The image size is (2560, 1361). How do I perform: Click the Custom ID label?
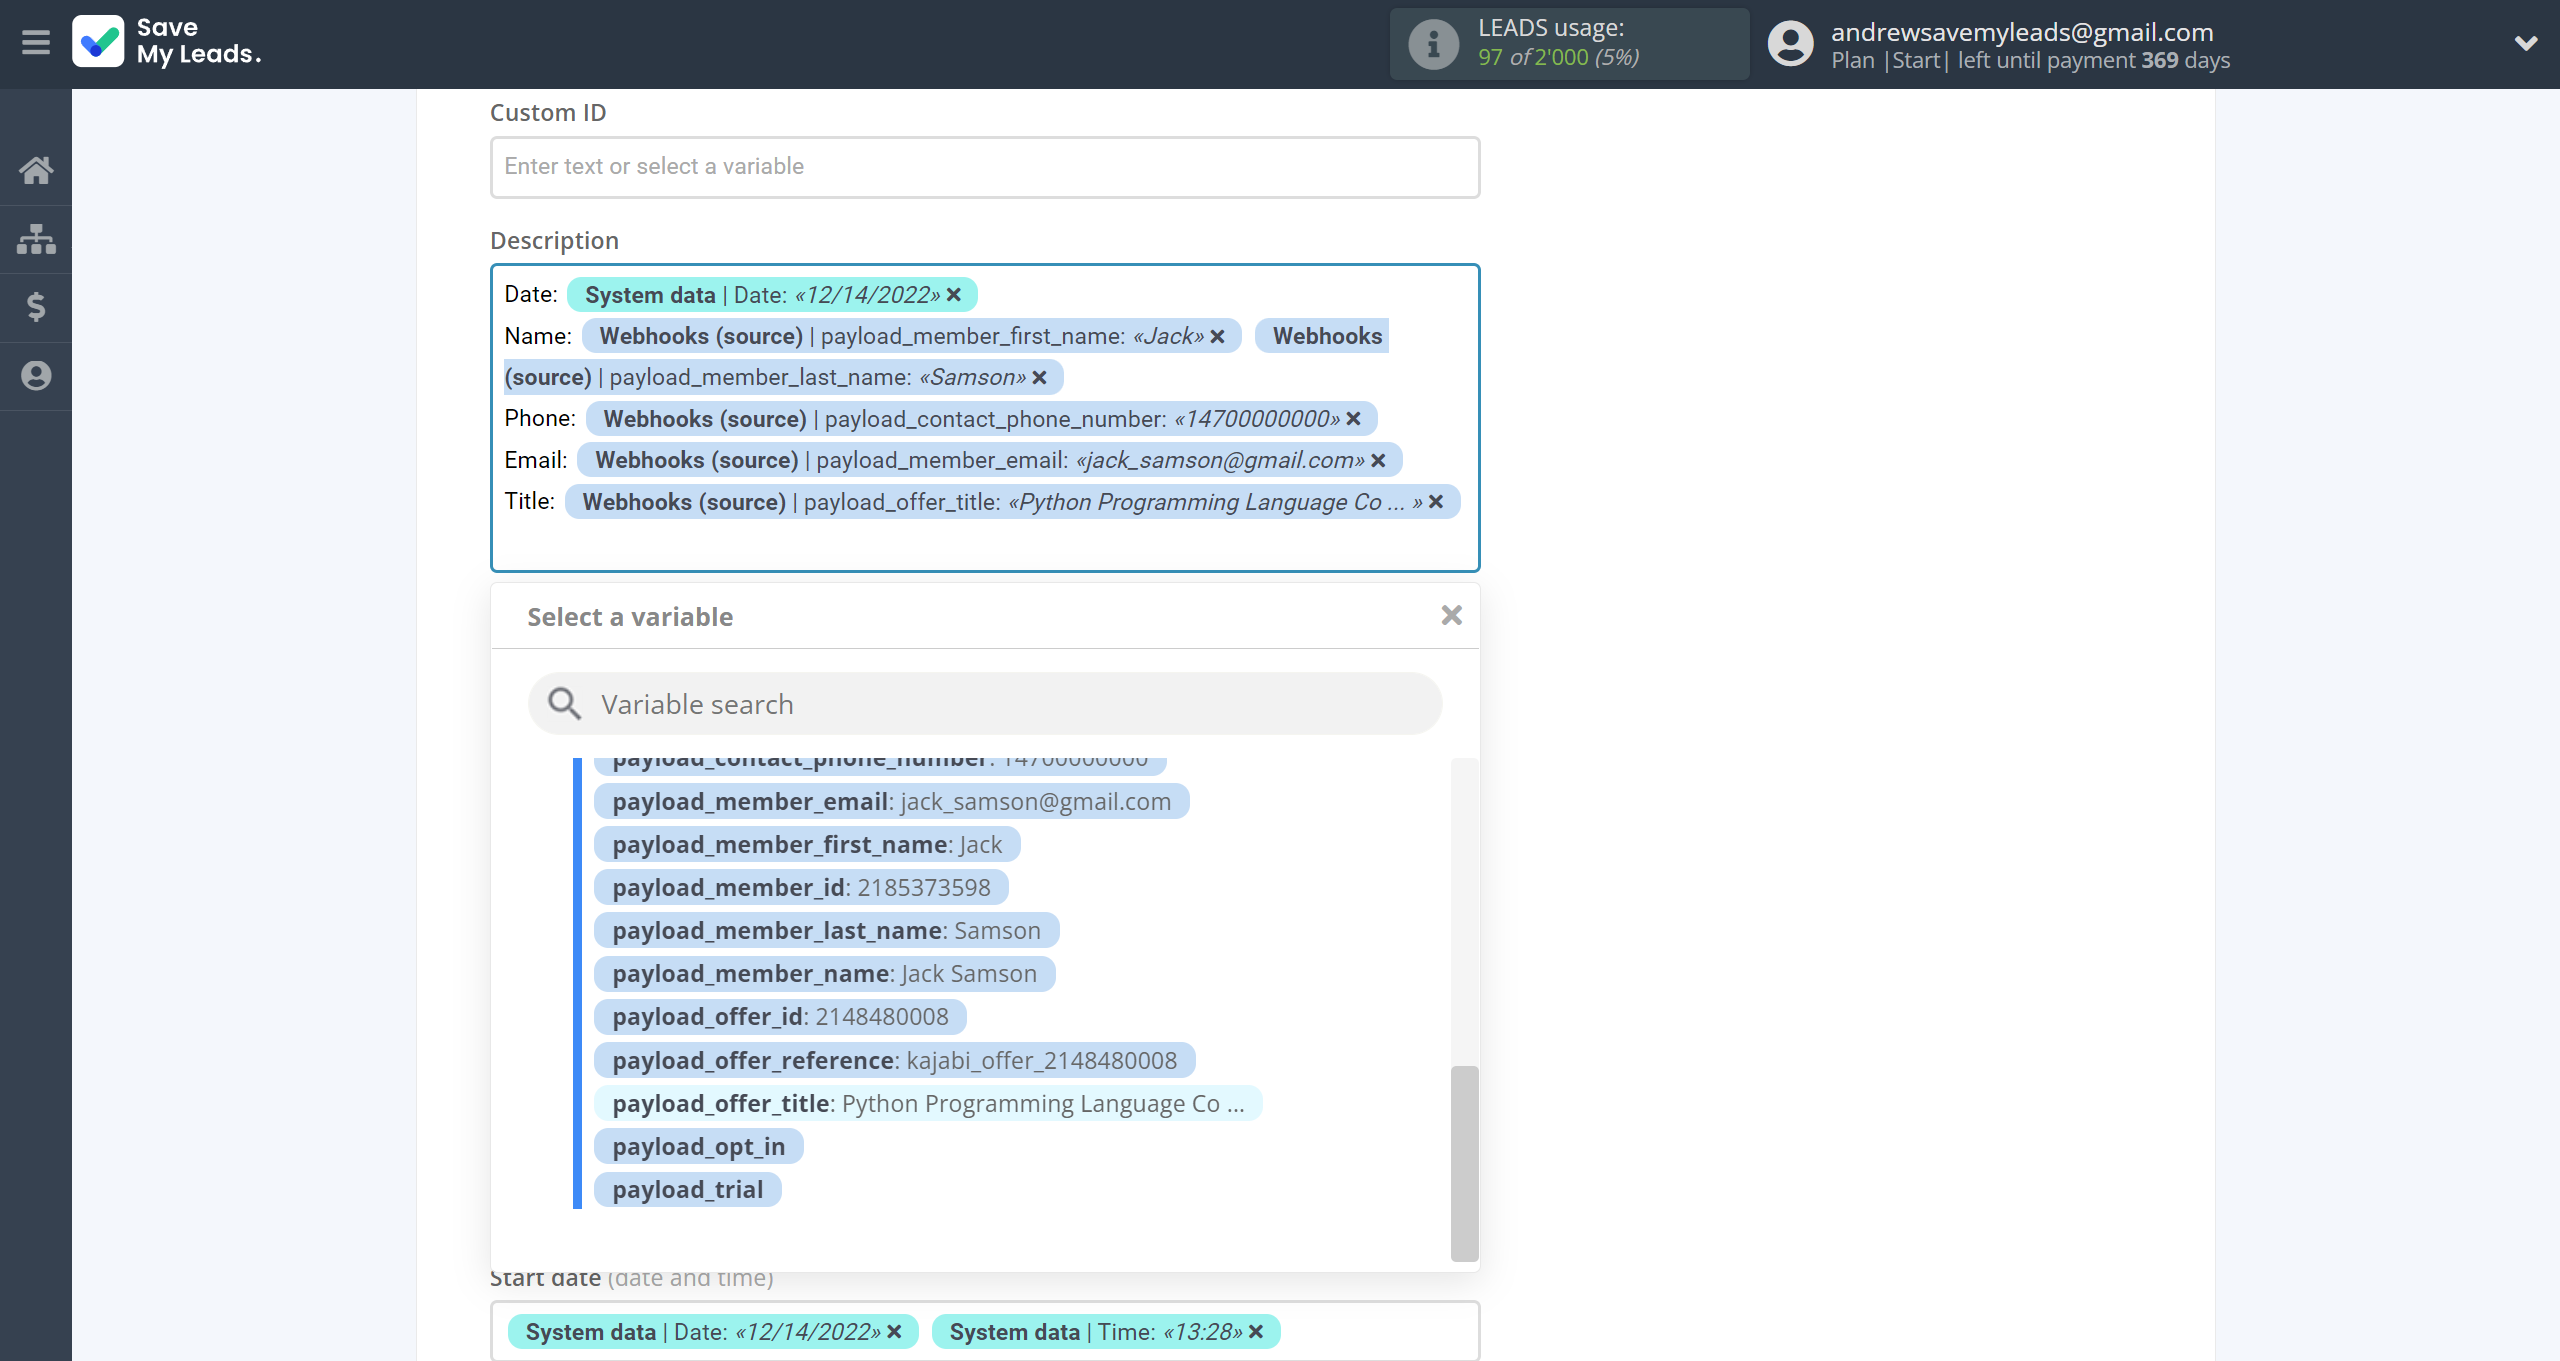pyautogui.click(x=548, y=113)
